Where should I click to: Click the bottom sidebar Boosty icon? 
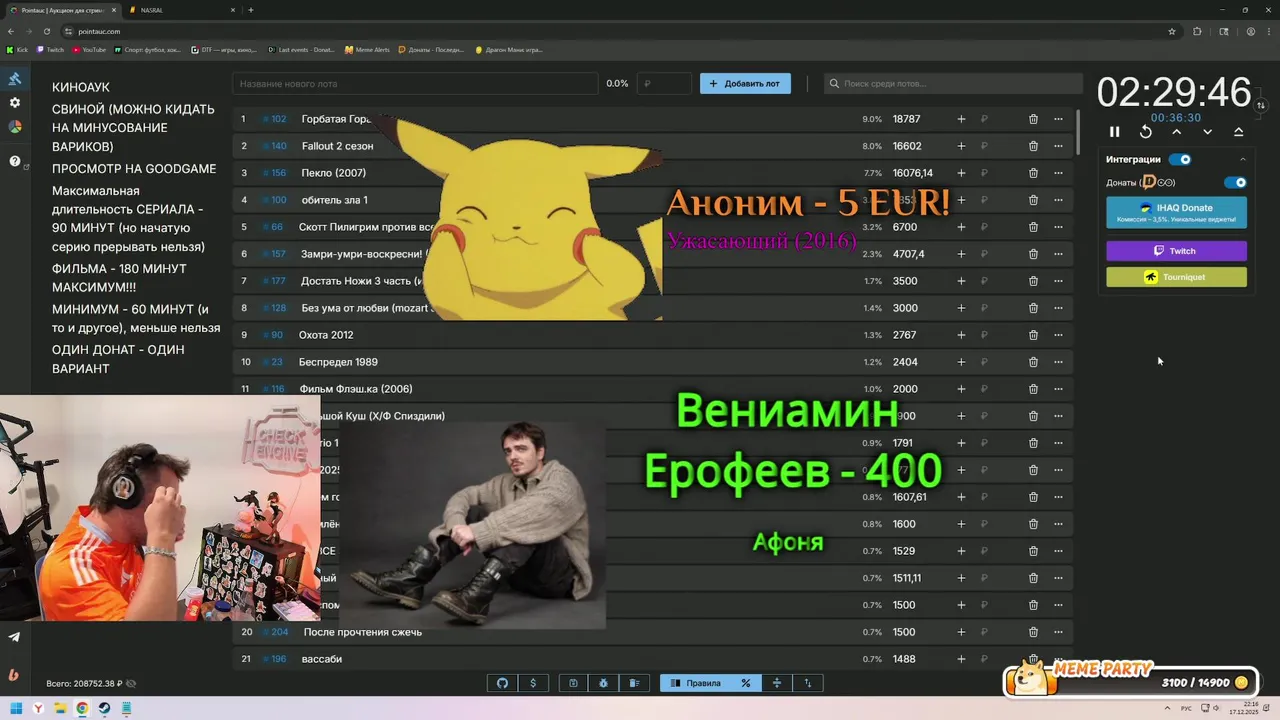14,675
